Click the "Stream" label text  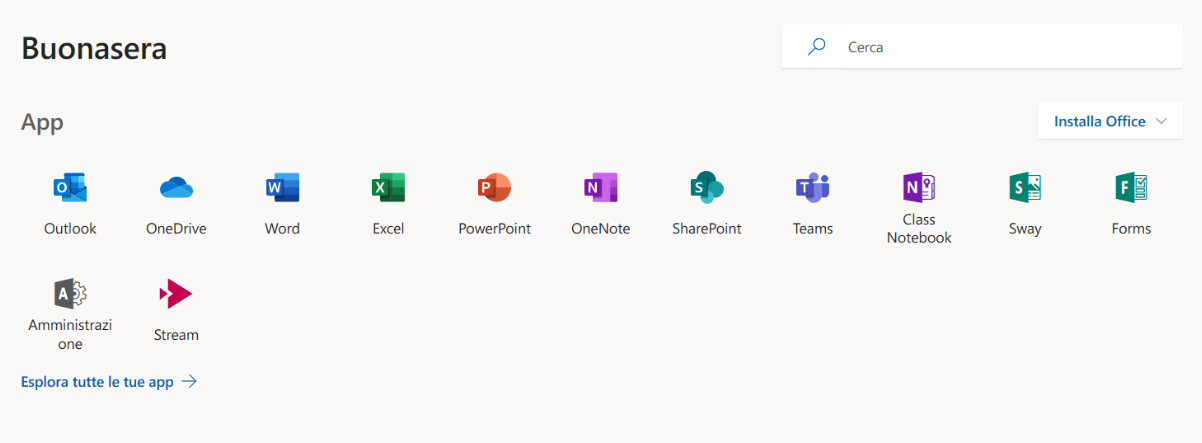pos(176,335)
